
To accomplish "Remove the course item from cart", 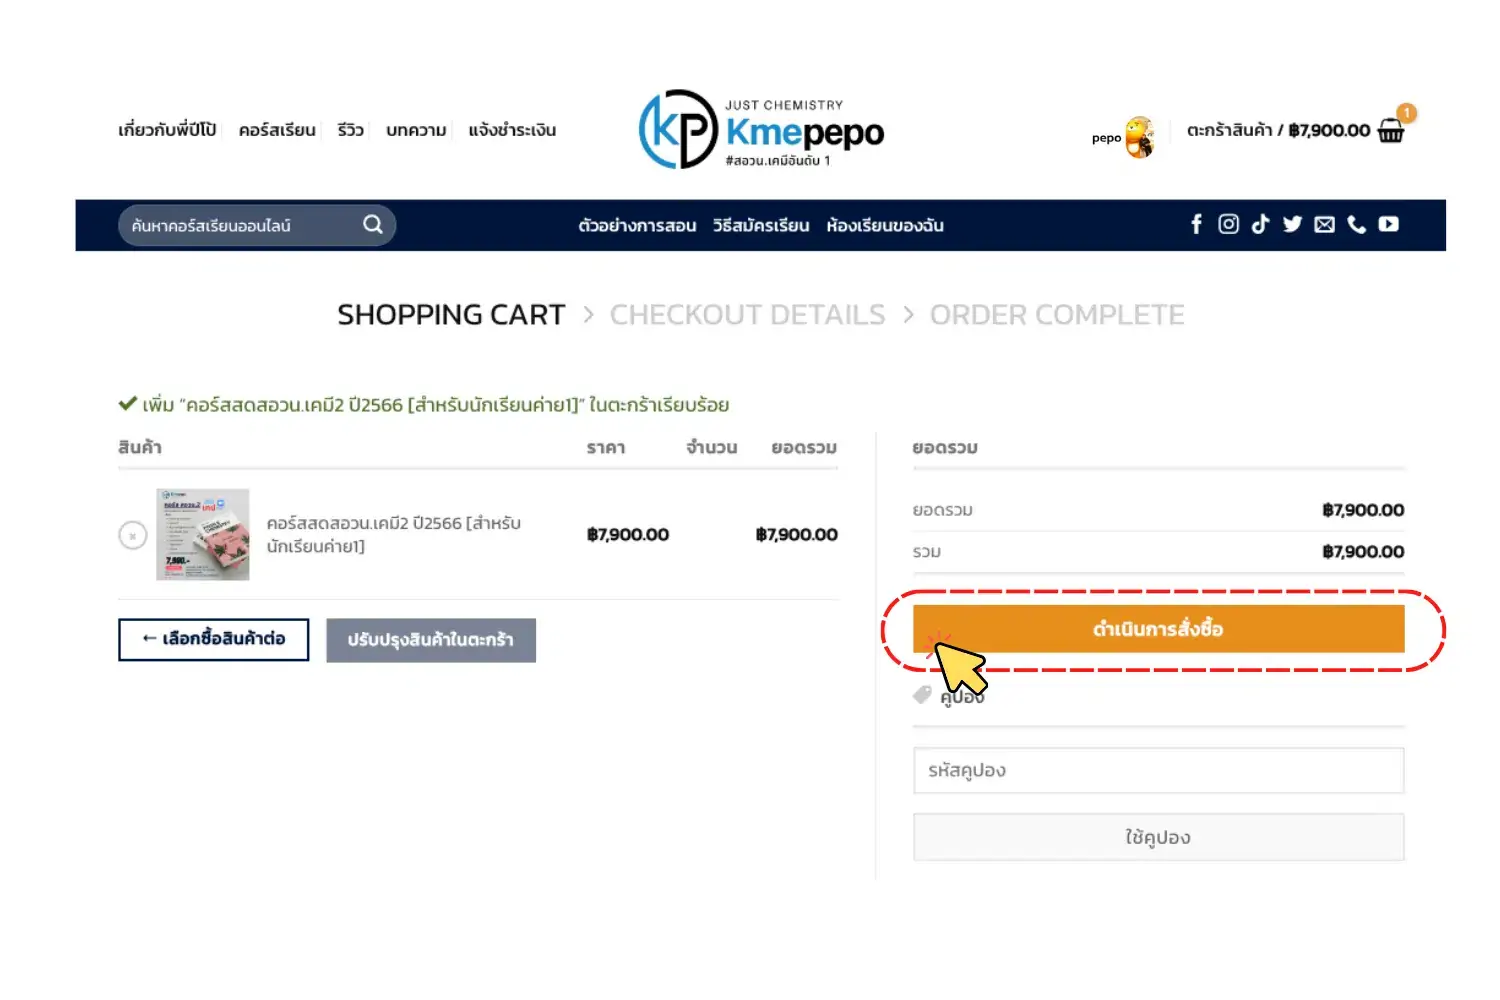I will point(133,535).
